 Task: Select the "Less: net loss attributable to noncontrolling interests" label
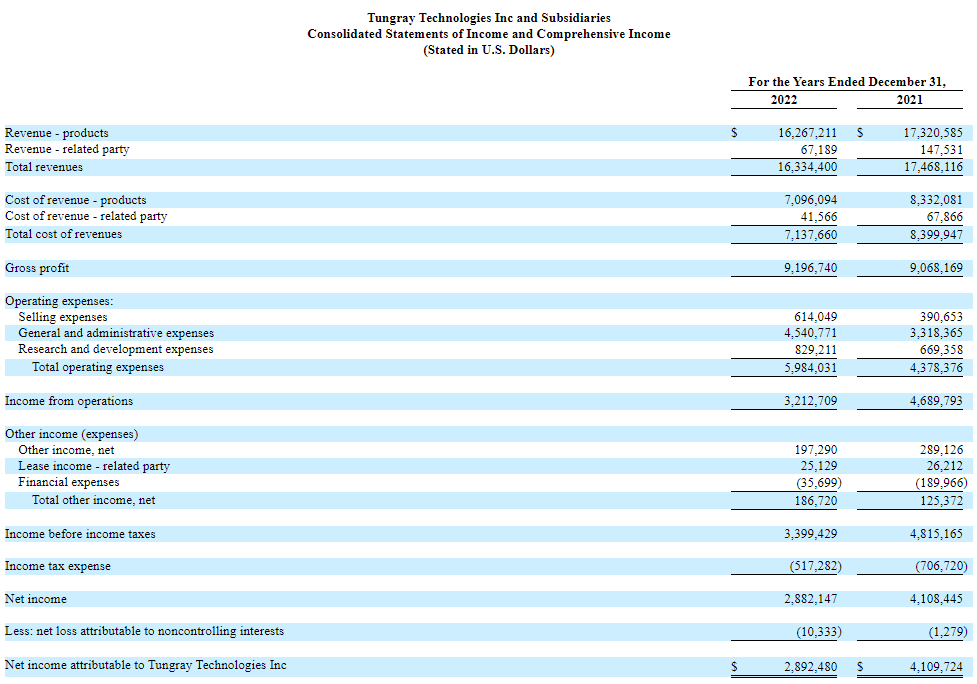tap(145, 631)
